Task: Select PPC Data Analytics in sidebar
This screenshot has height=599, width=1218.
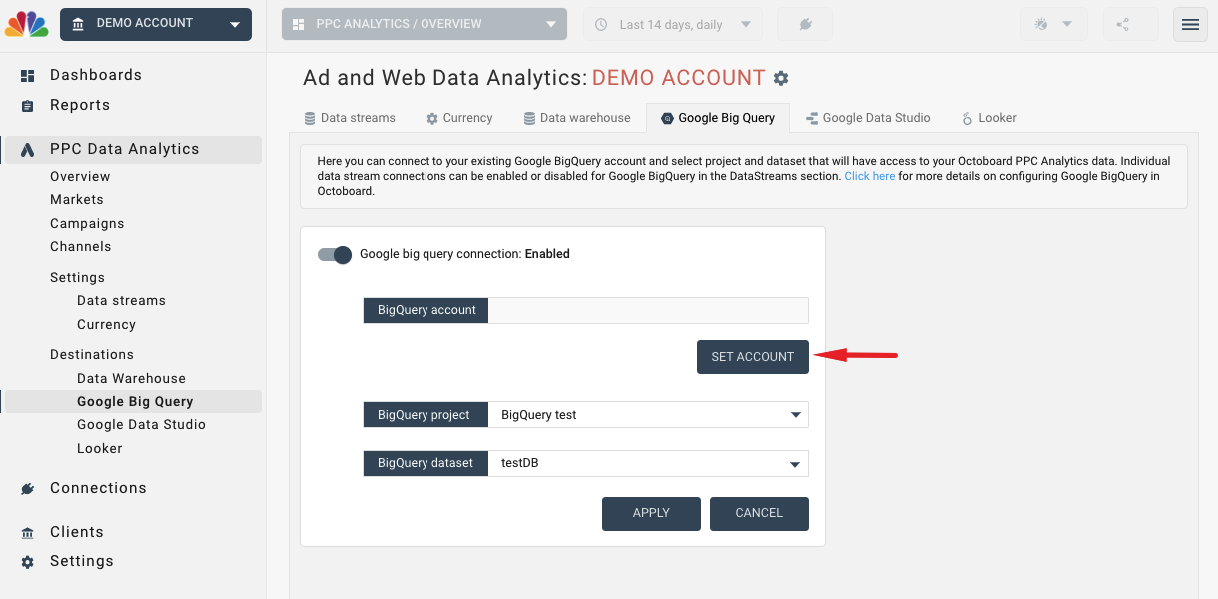Action: point(125,149)
